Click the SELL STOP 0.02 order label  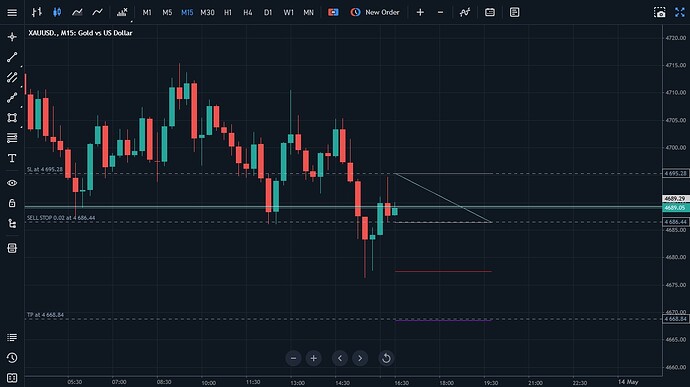coord(61,218)
